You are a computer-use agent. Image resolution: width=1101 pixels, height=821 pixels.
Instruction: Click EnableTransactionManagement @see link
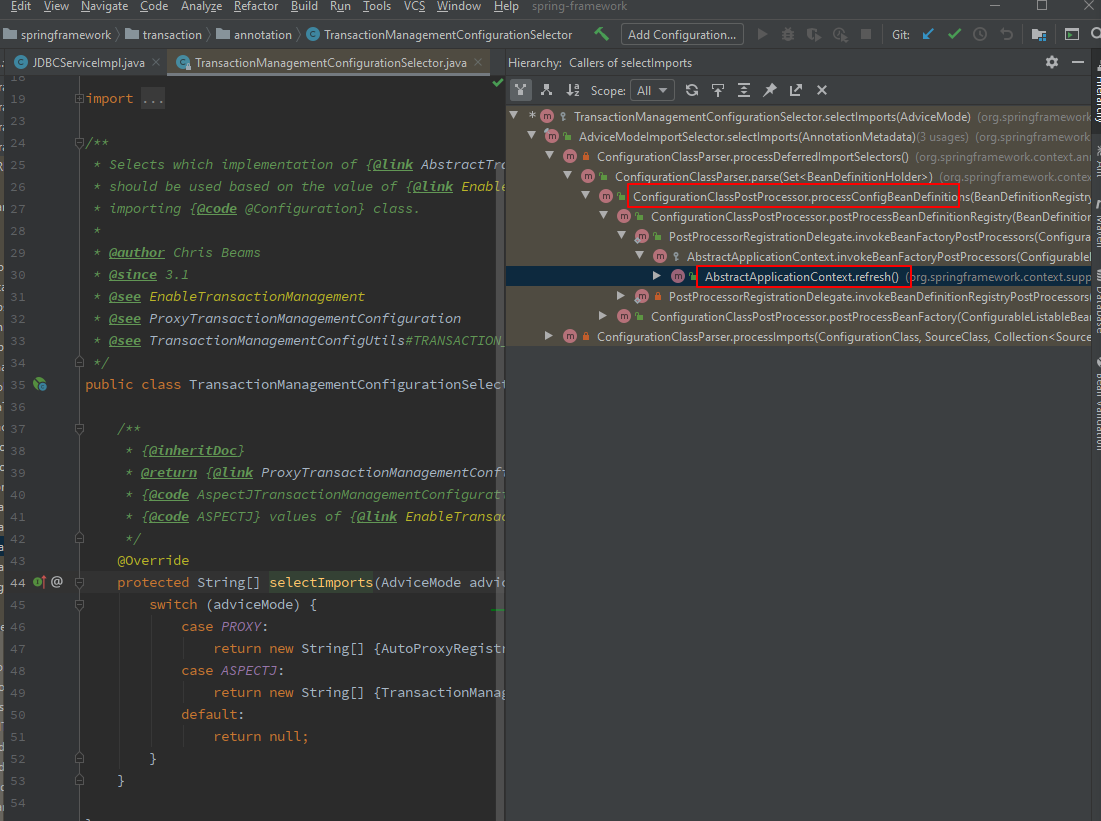pos(256,296)
